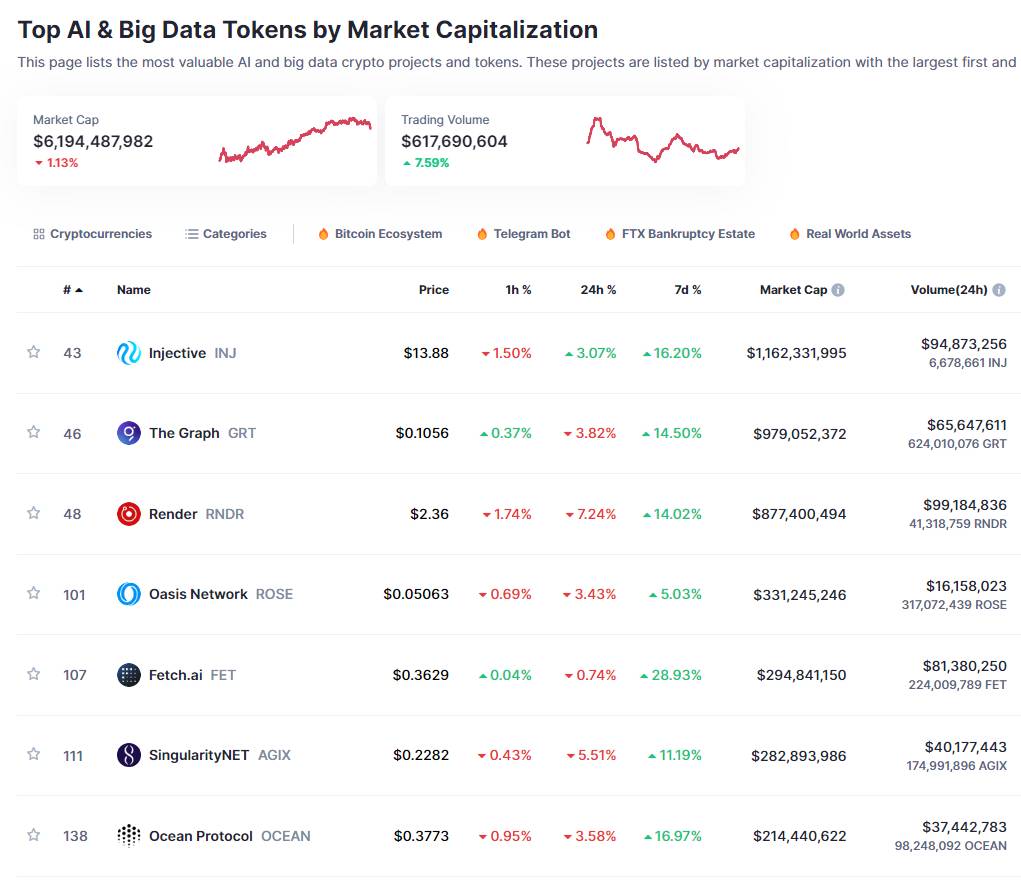Toggle the watchlist star for Render

point(33,513)
